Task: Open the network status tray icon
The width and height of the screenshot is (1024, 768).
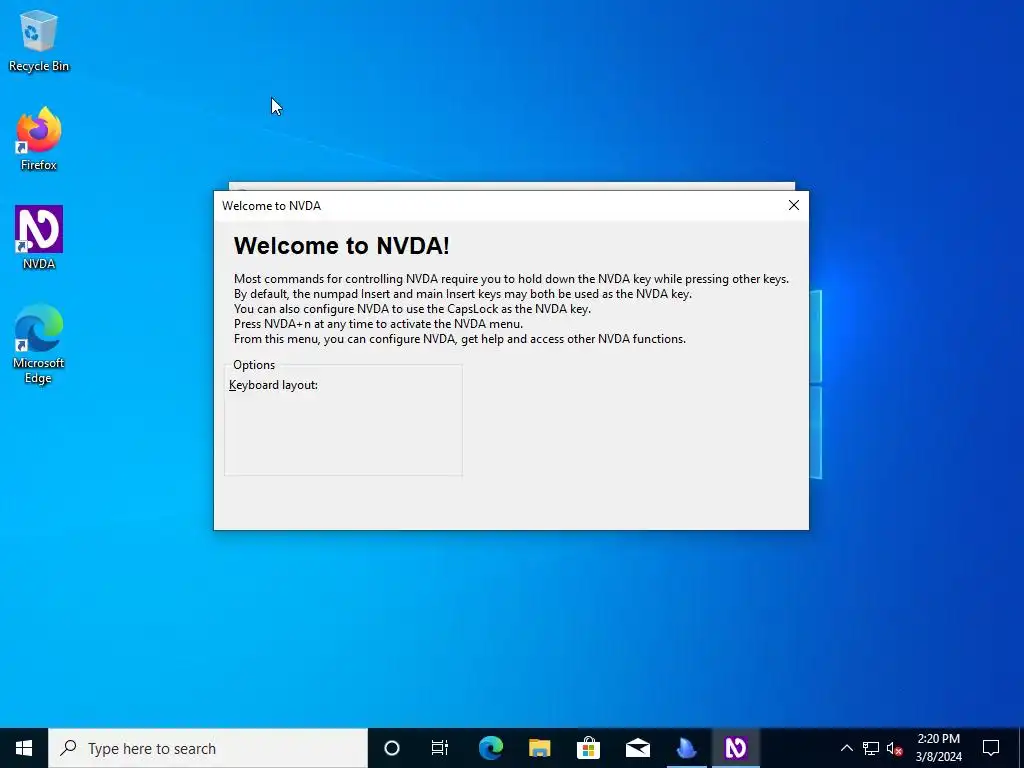Action: [871, 748]
